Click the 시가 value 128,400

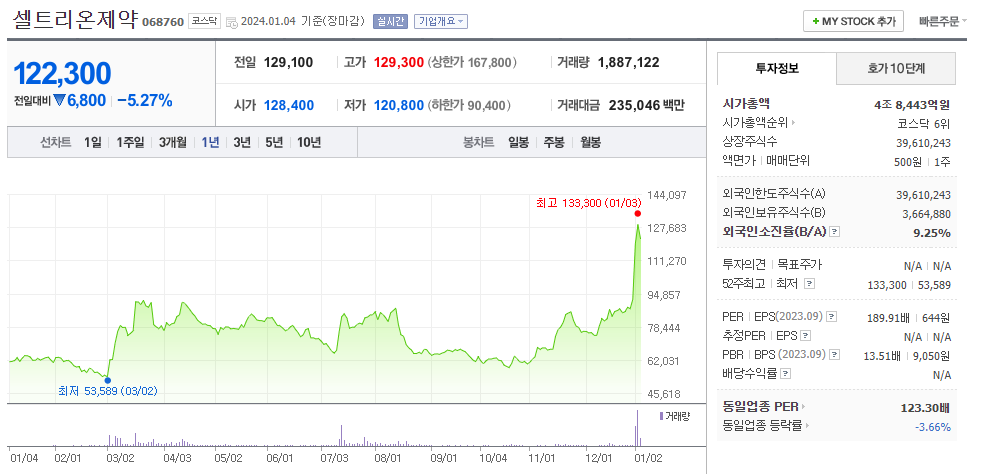(289, 105)
